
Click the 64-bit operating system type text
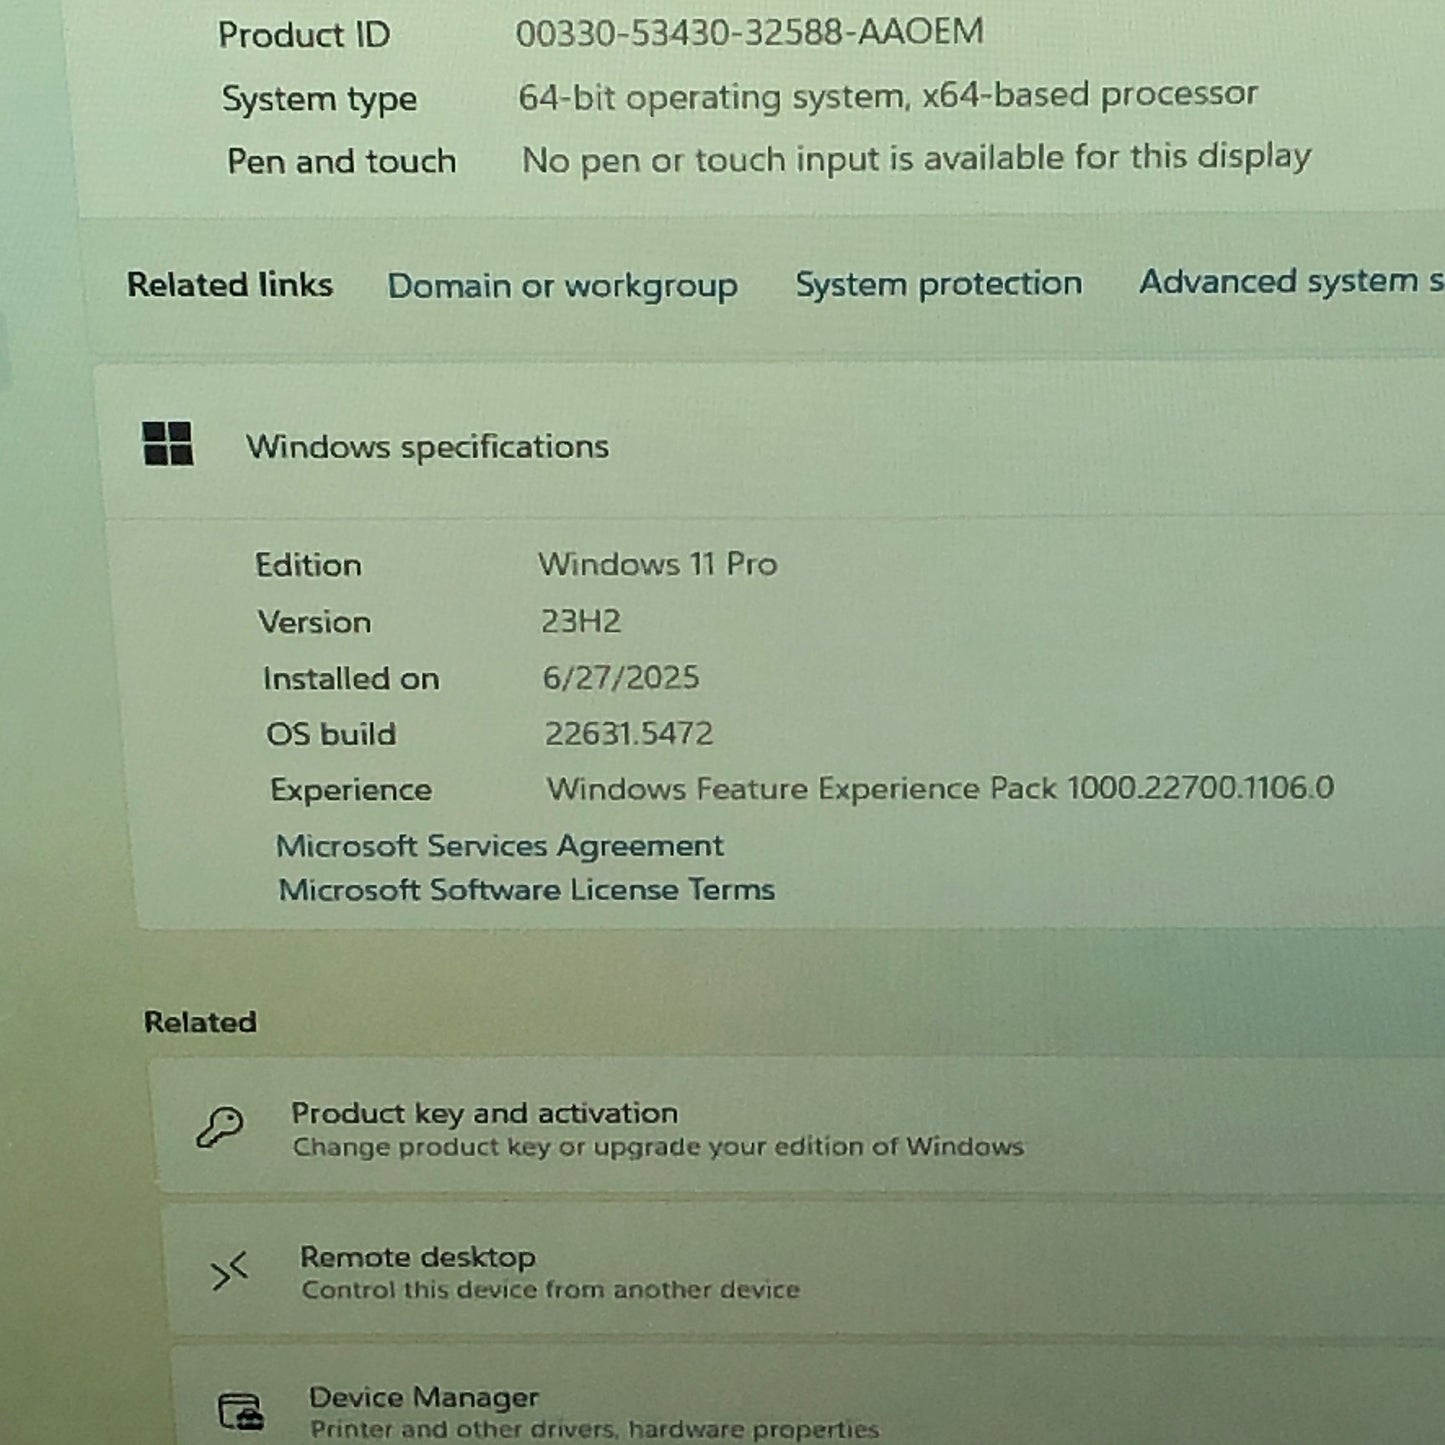(x=886, y=96)
